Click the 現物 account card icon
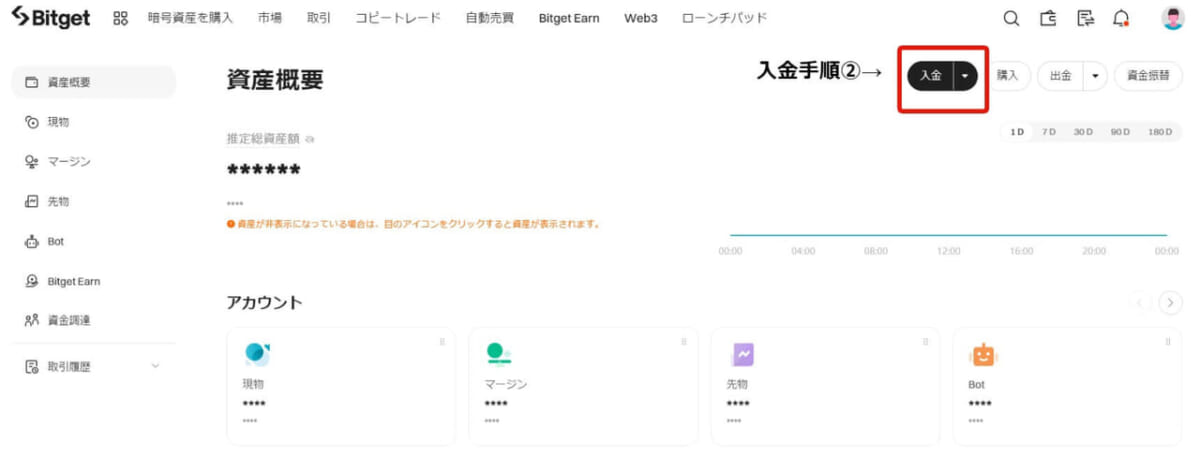1200x473 pixels. 256,353
